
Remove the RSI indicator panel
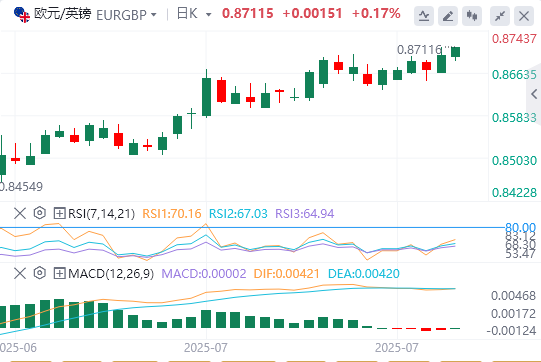click(x=20, y=213)
